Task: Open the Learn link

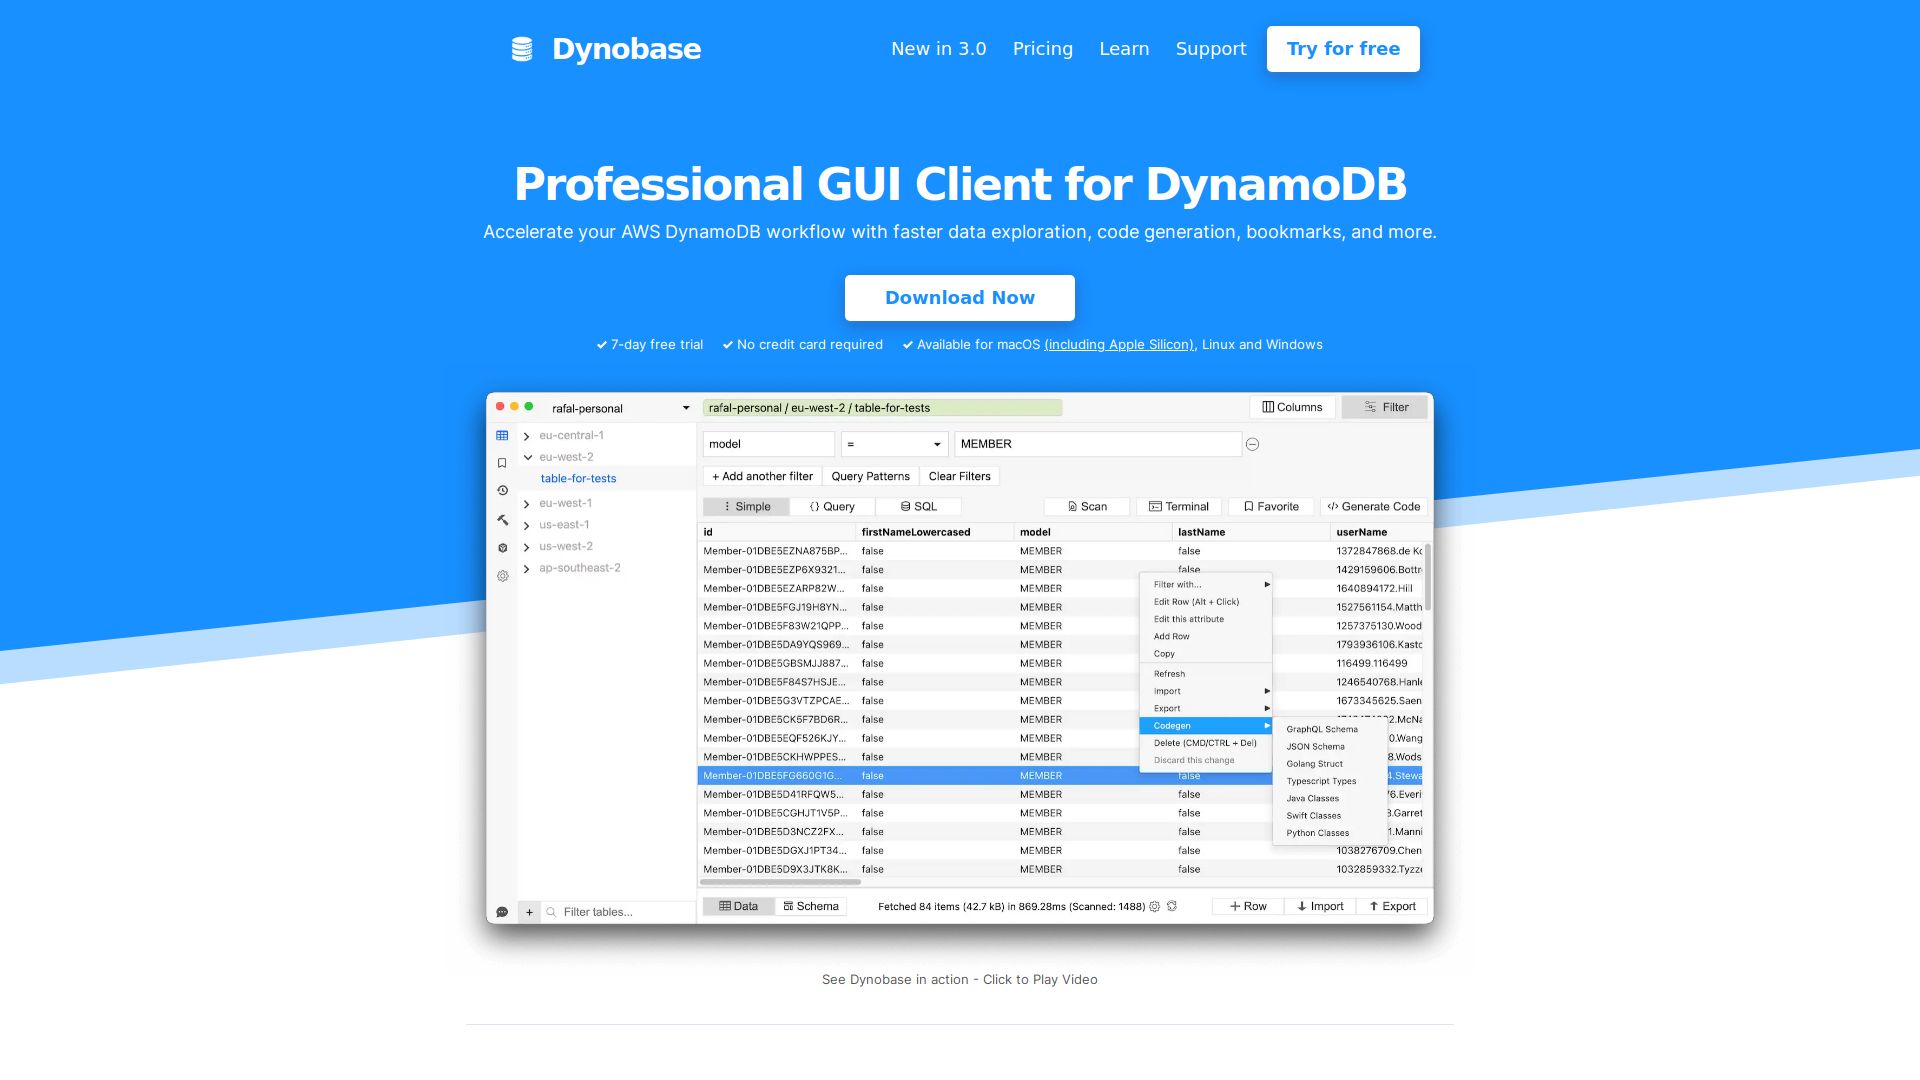Action: [1124, 49]
